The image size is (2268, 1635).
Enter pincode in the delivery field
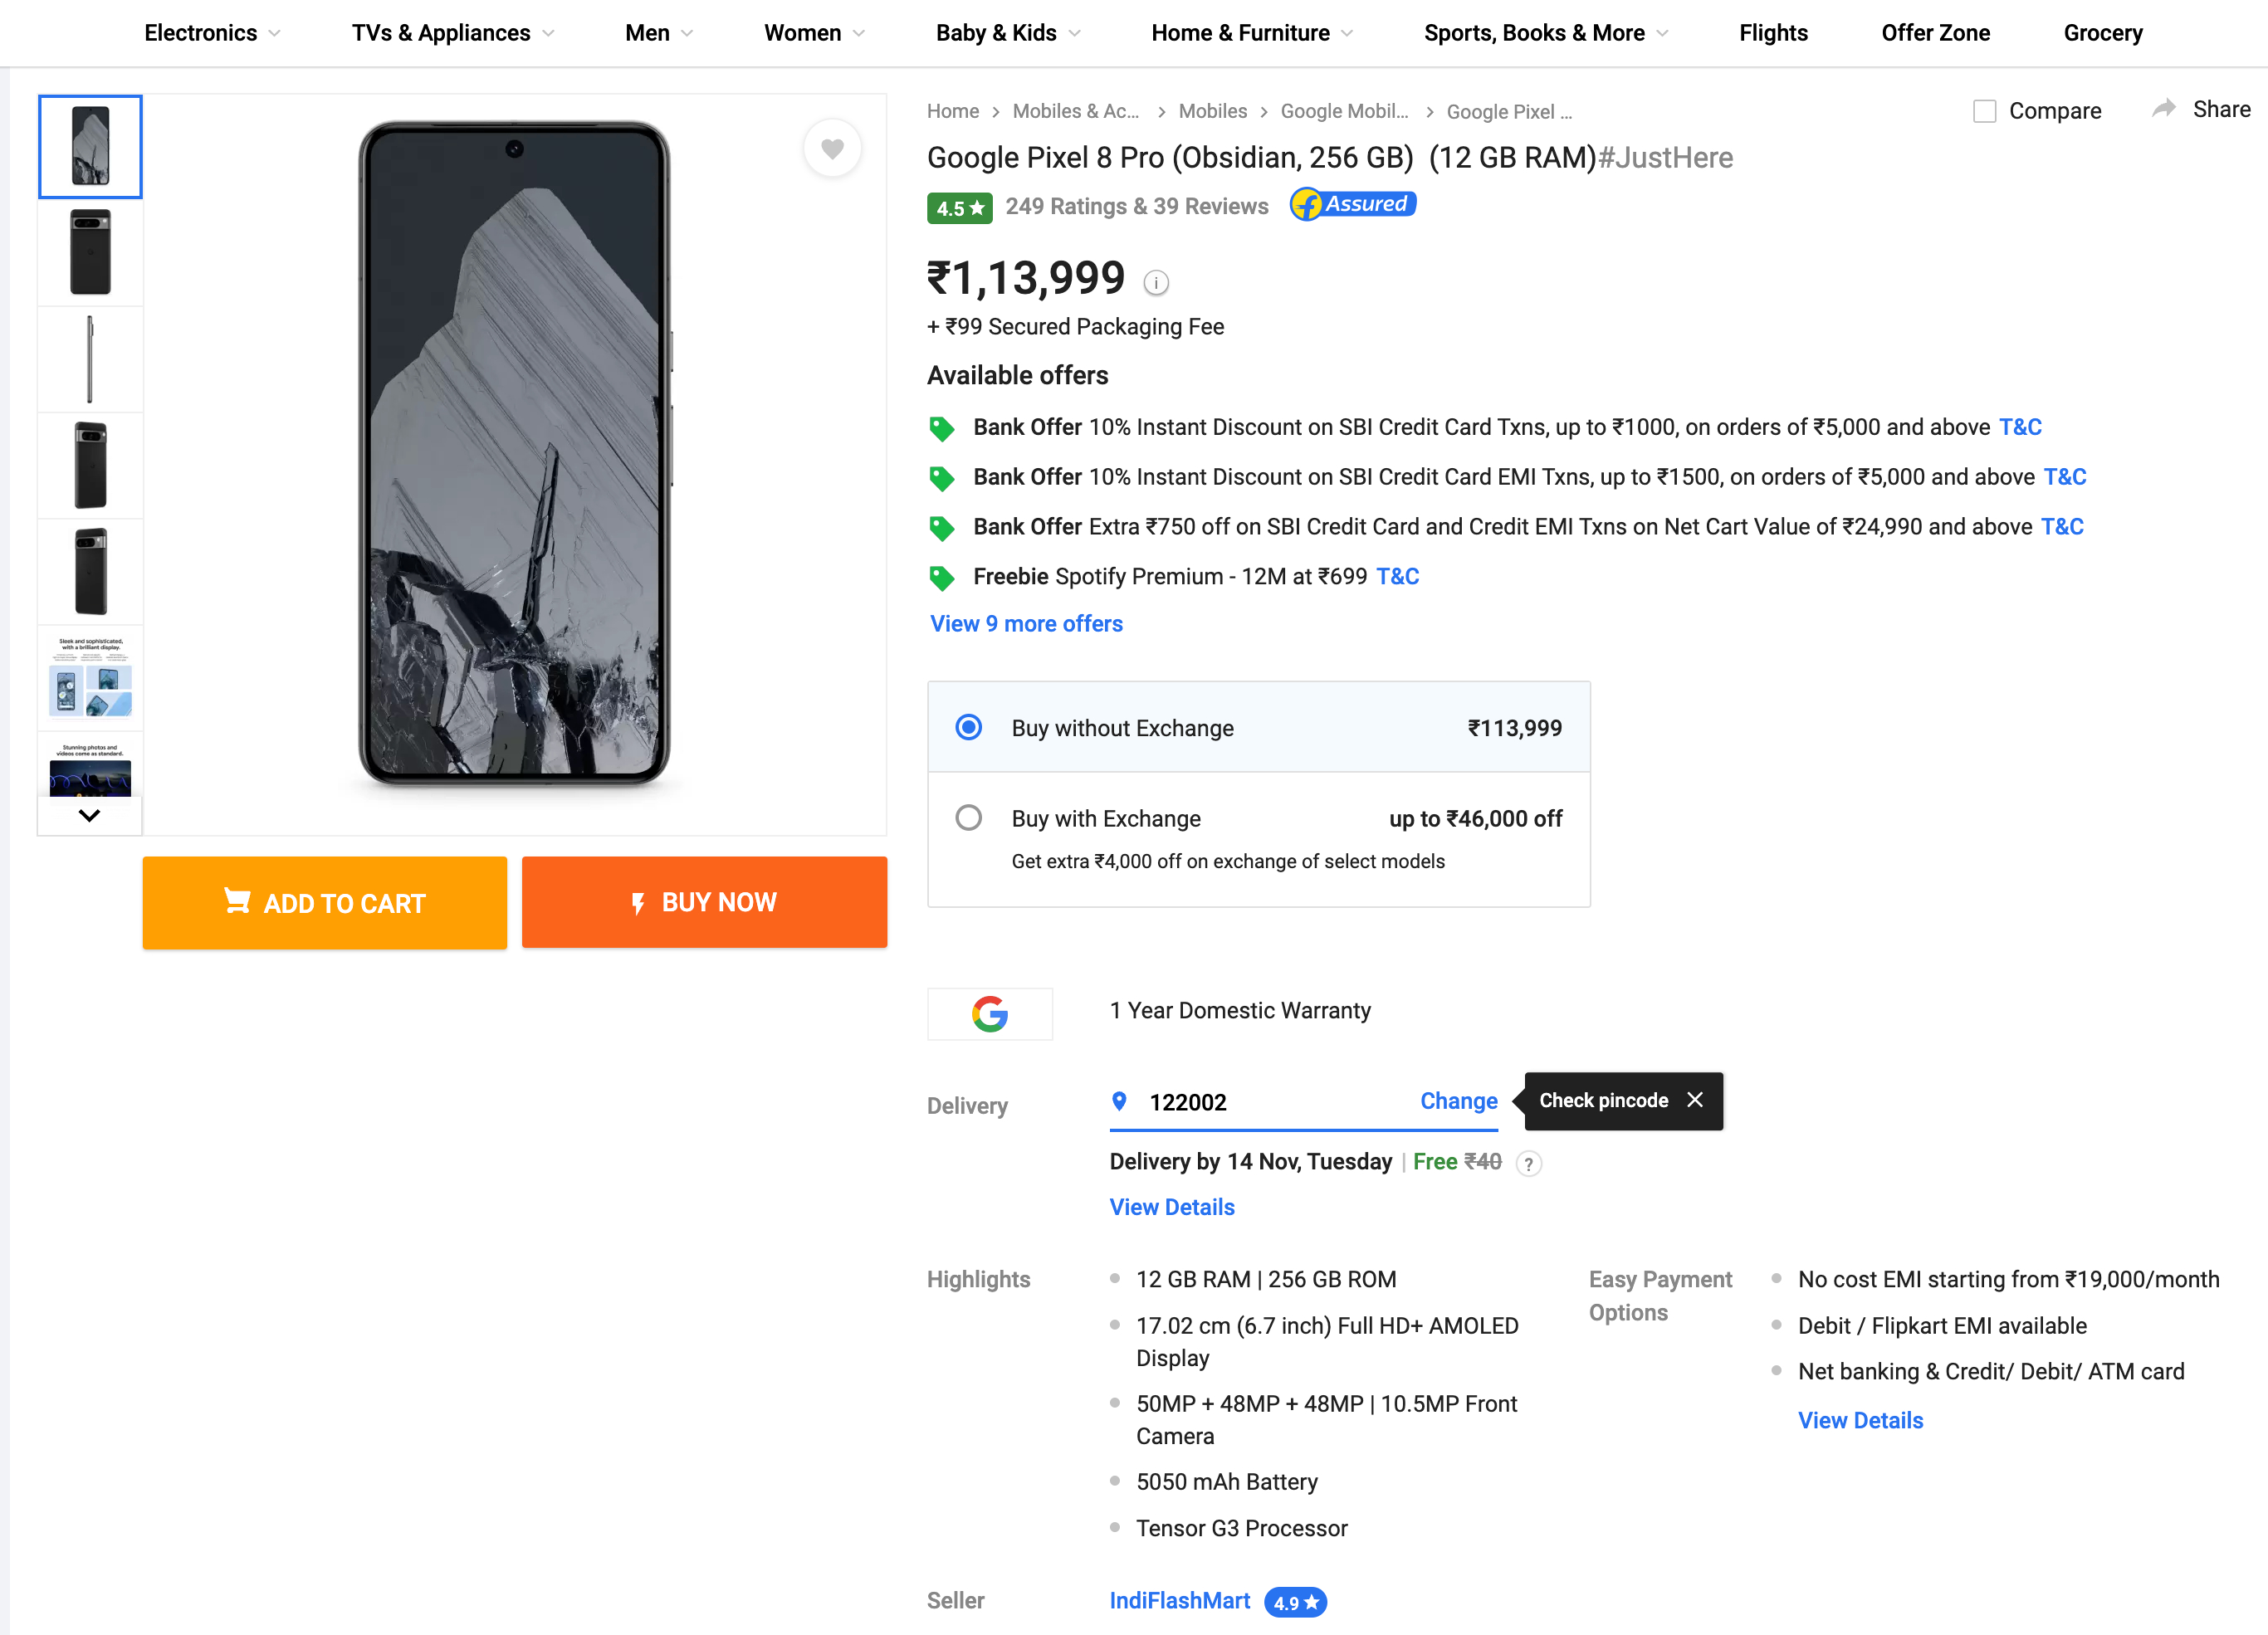click(x=1270, y=1102)
